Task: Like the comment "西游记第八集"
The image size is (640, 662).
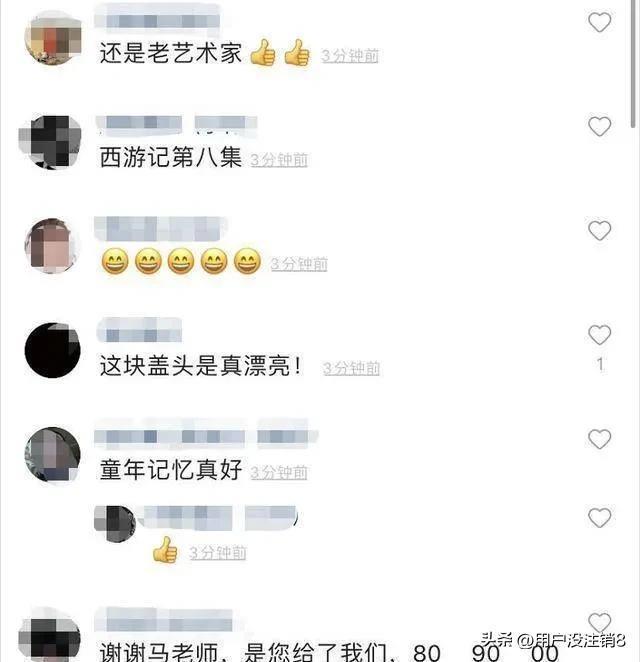Action: pos(599,126)
